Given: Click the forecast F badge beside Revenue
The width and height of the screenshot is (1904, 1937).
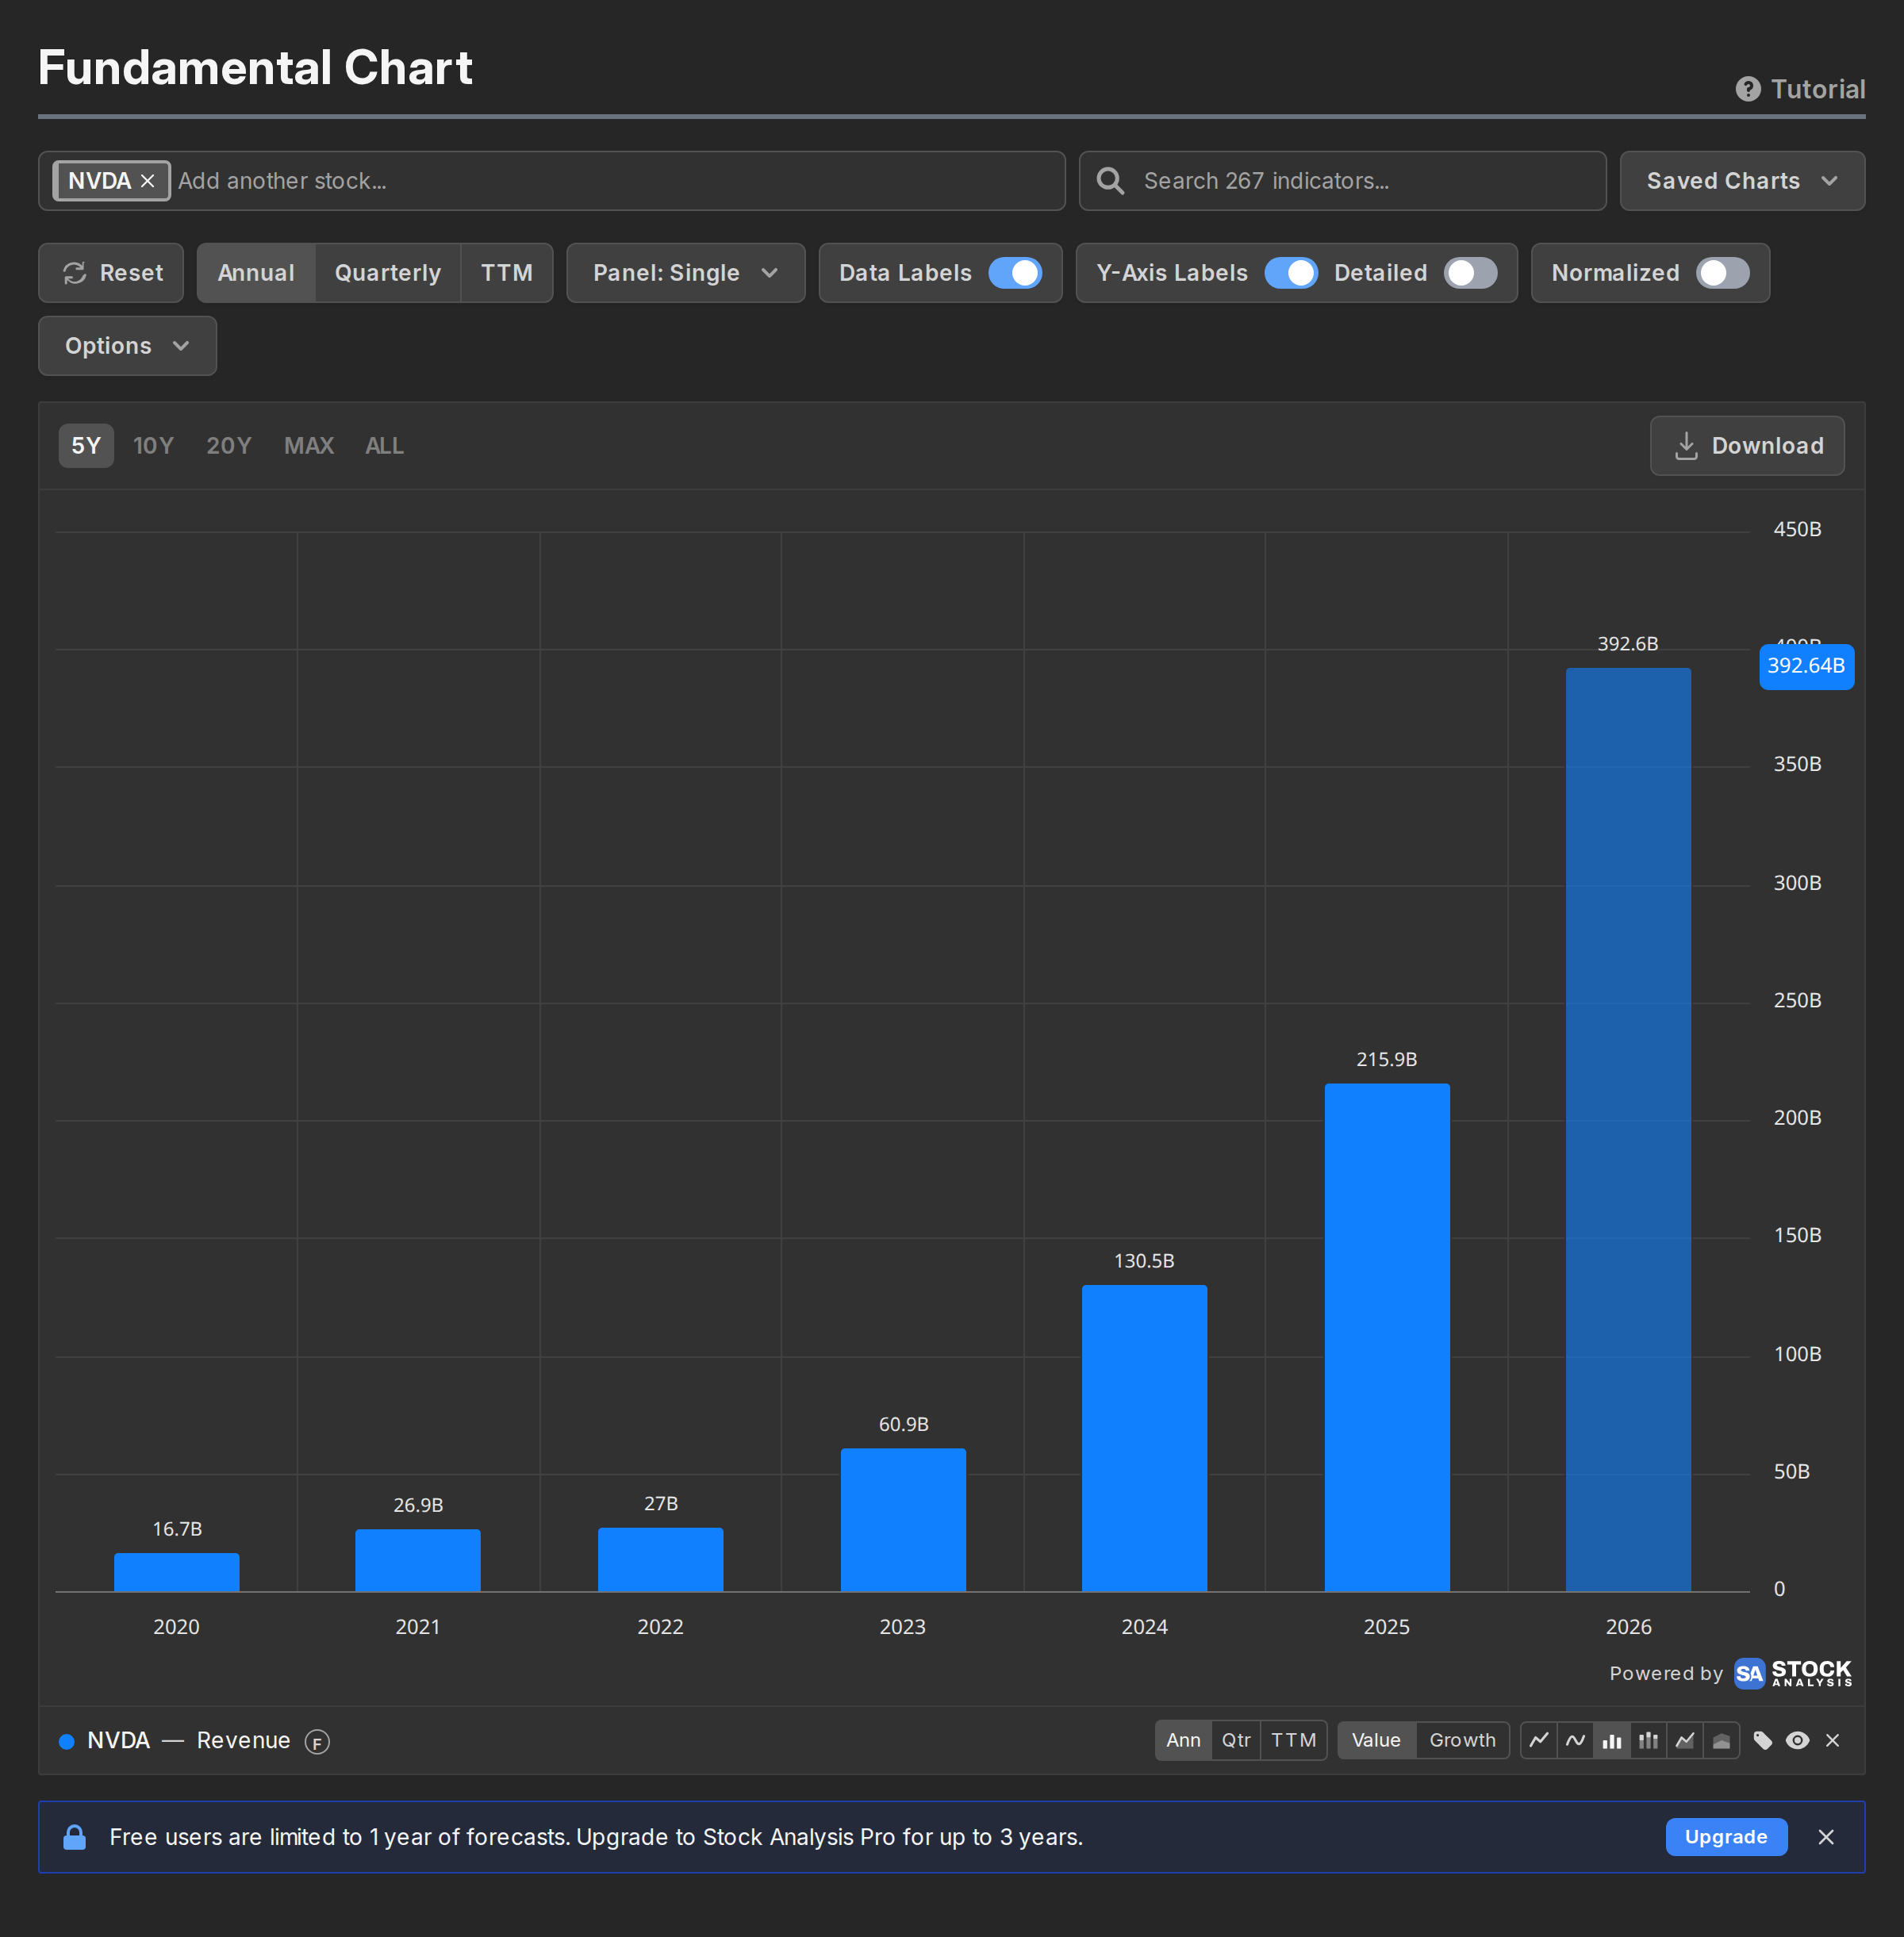Looking at the screenshot, I should pyautogui.click(x=317, y=1742).
